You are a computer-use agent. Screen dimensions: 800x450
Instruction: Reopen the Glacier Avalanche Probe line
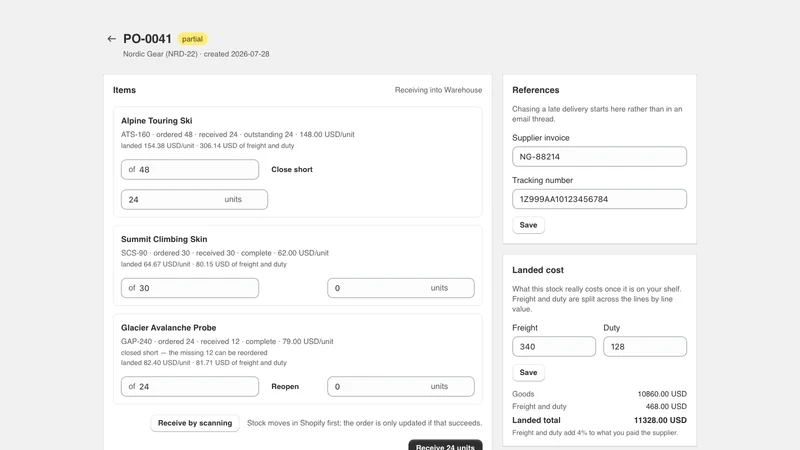click(x=285, y=387)
